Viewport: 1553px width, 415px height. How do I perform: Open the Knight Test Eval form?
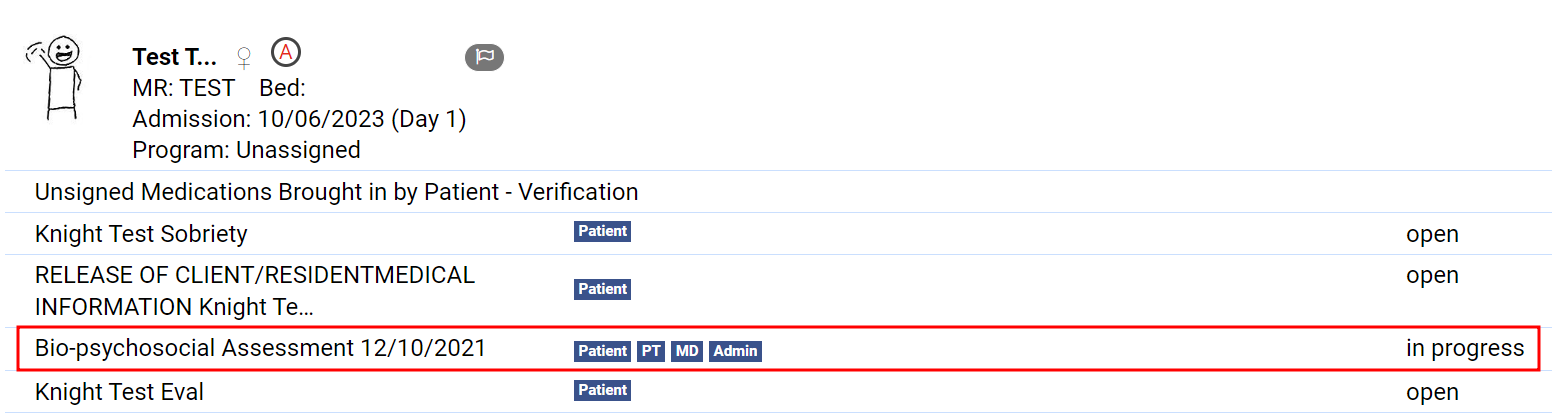[x=119, y=392]
